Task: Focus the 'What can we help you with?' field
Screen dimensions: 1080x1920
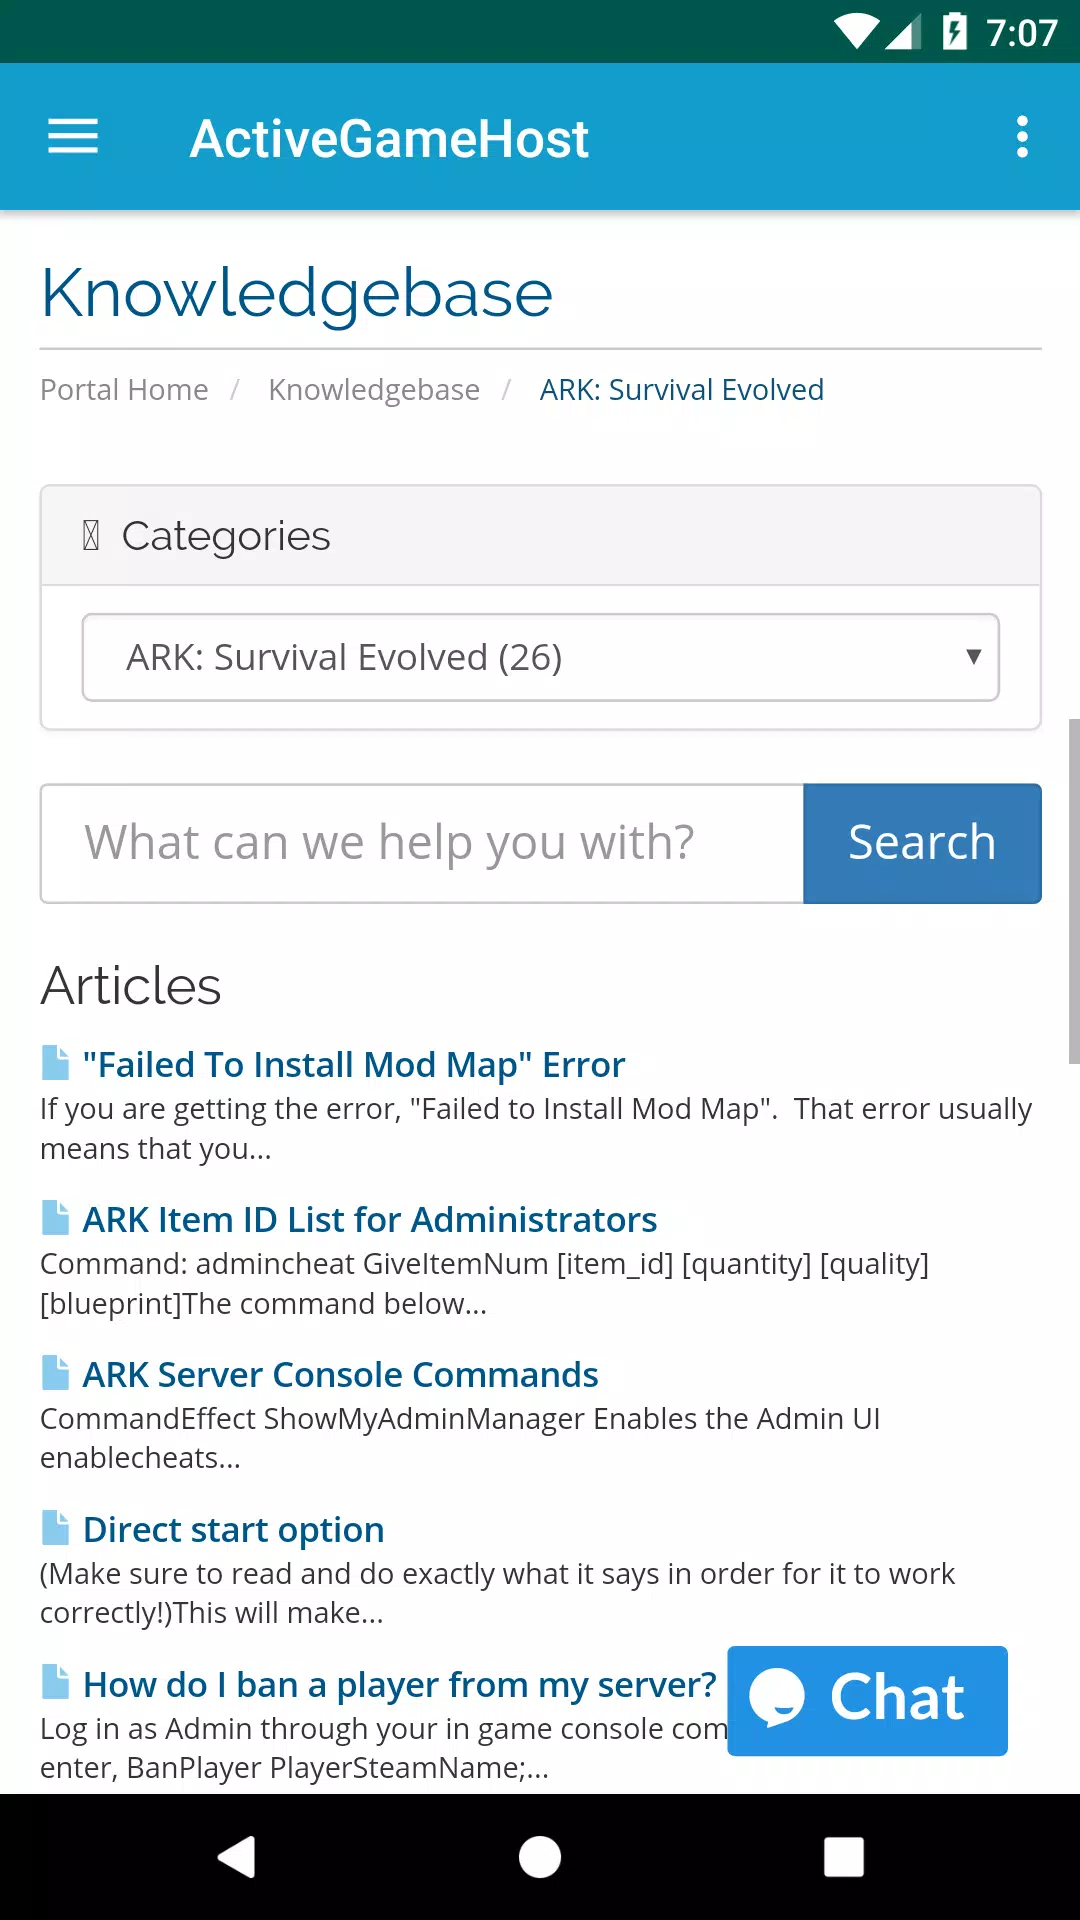Action: coord(422,843)
